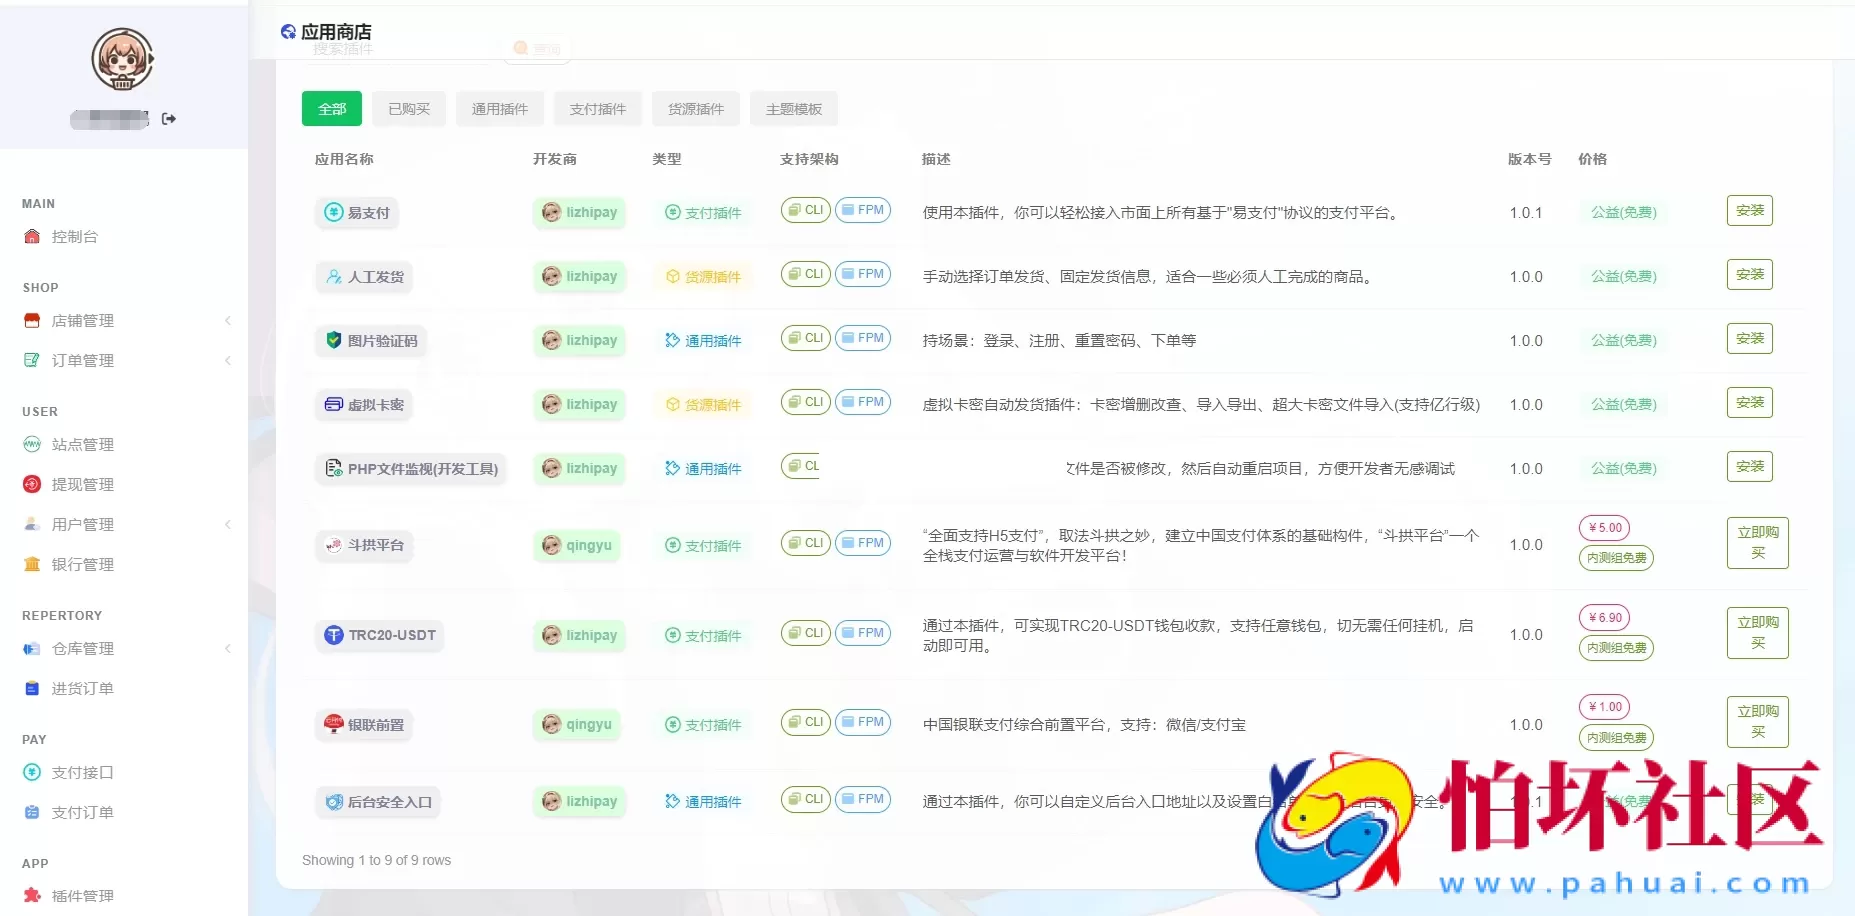Switch to the 支付插件 tab
The width and height of the screenshot is (1855, 916).
click(597, 109)
